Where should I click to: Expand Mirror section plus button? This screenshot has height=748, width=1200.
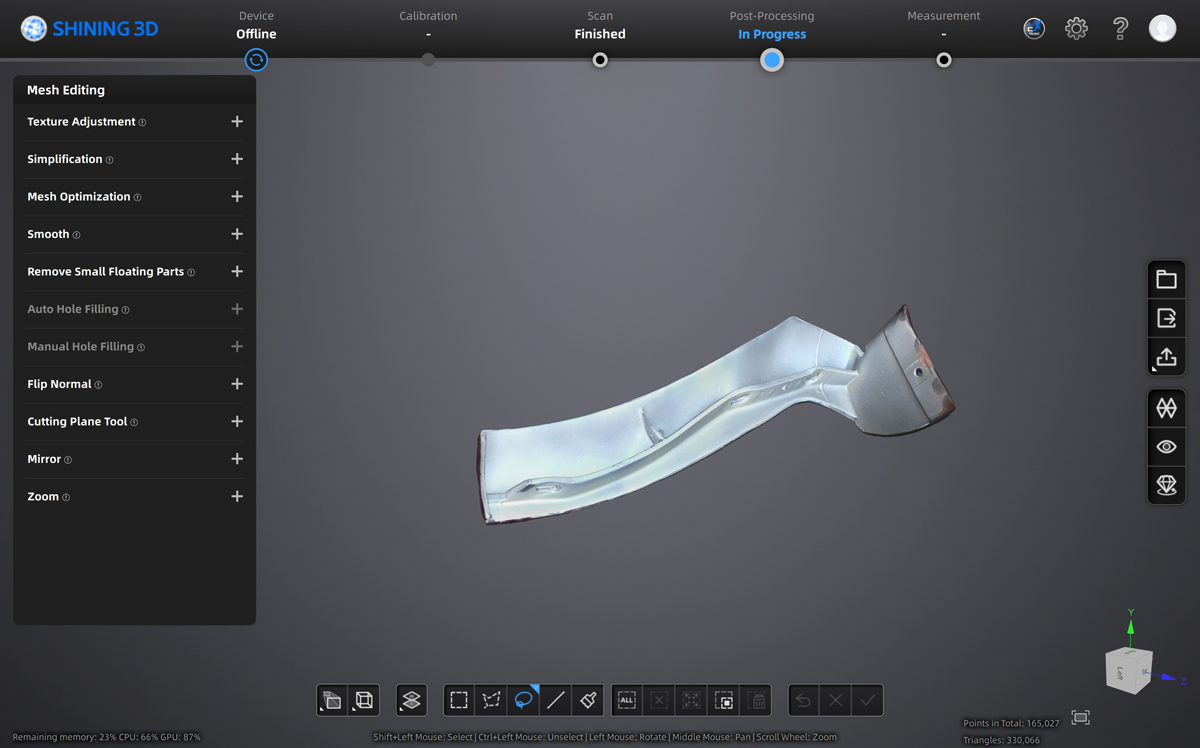[x=237, y=459]
